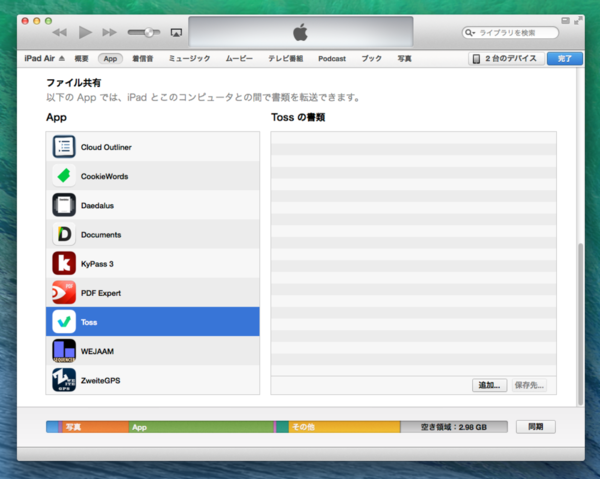Click the search magnifier dropdown icon

point(469,33)
